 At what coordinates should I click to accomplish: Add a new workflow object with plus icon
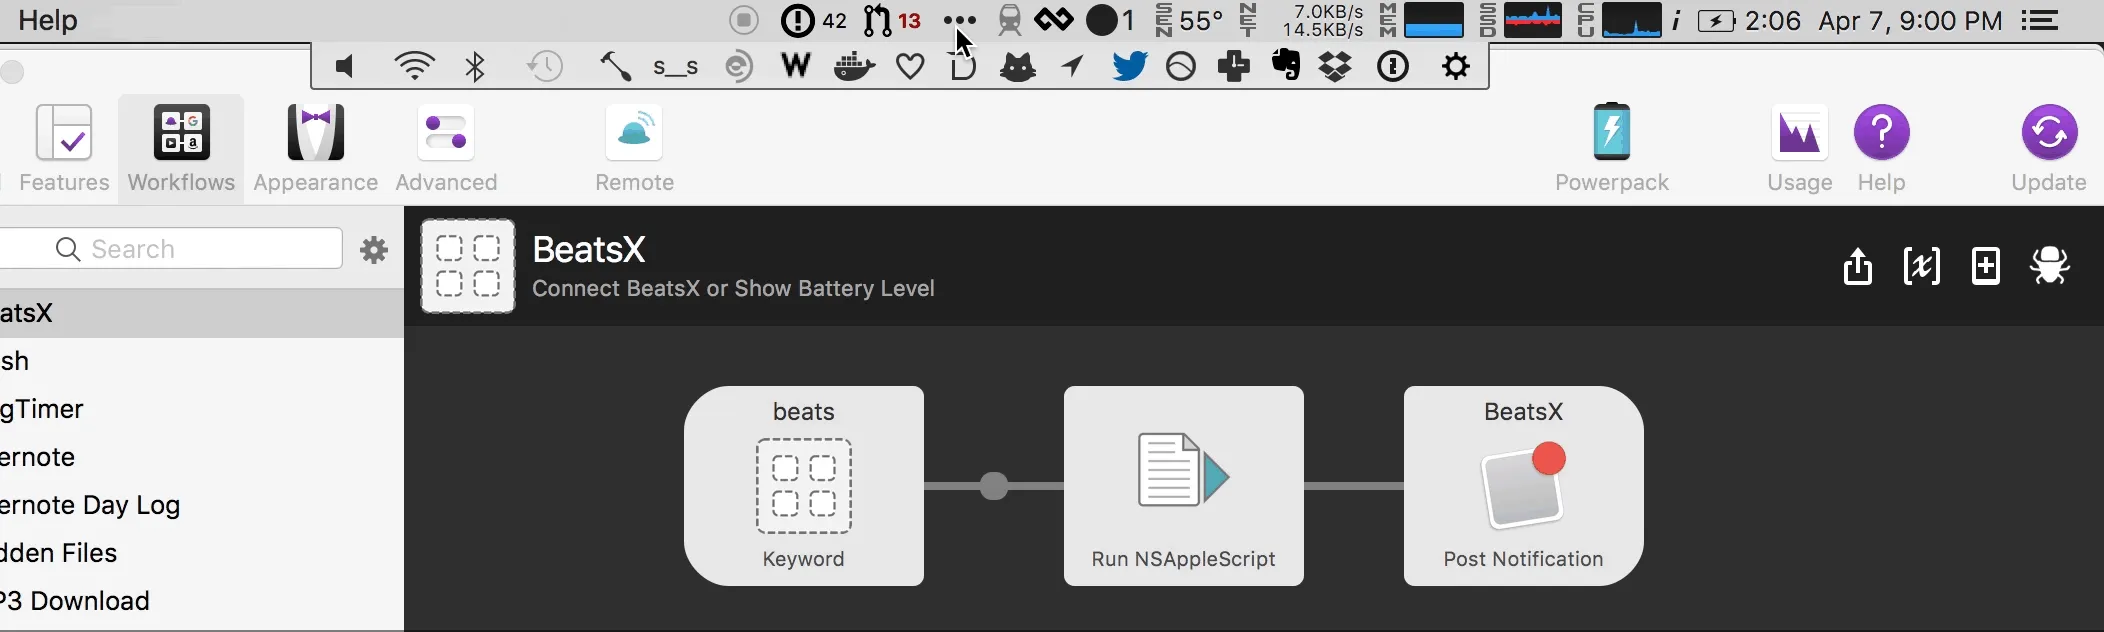tap(1985, 266)
